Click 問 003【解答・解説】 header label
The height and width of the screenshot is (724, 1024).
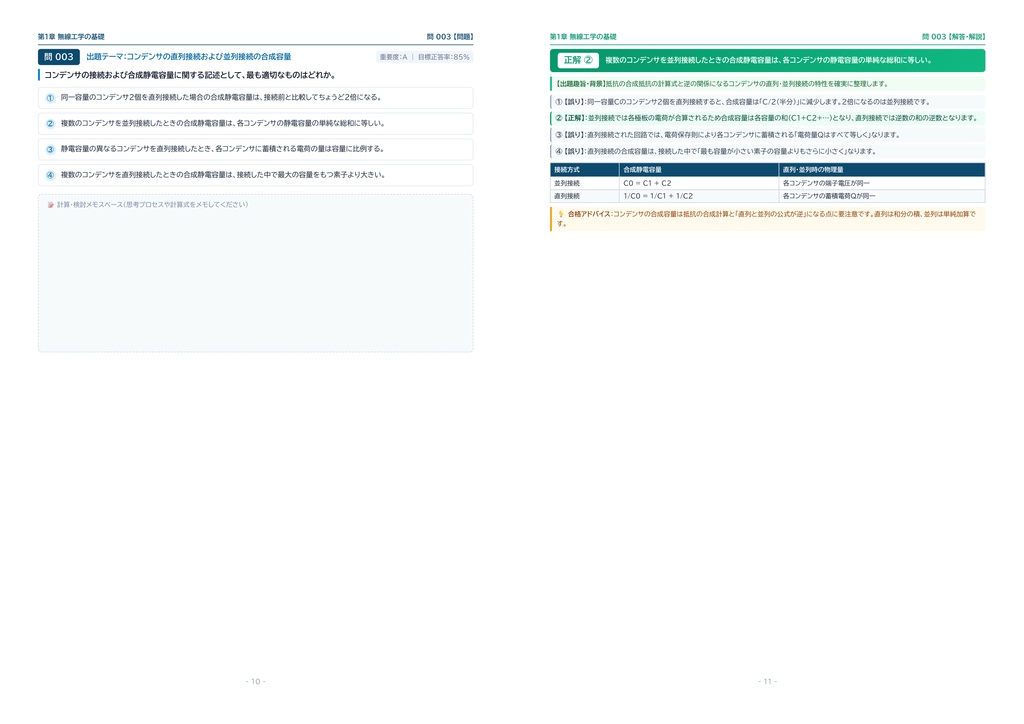click(953, 37)
